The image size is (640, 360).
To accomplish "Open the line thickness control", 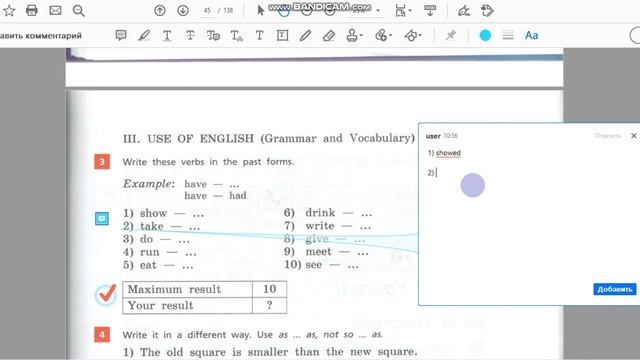I will (508, 36).
